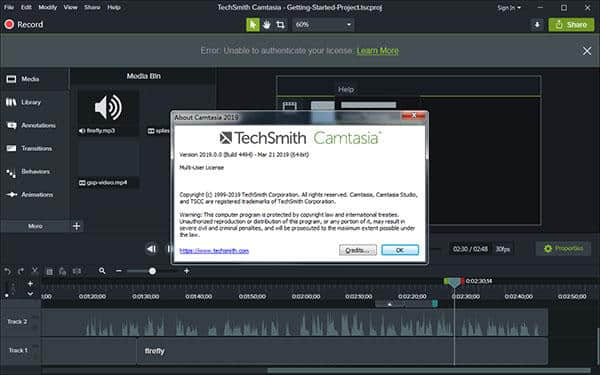Viewport: 600px width, 375px height.
Task: Open the View menu
Action: coord(70,7)
